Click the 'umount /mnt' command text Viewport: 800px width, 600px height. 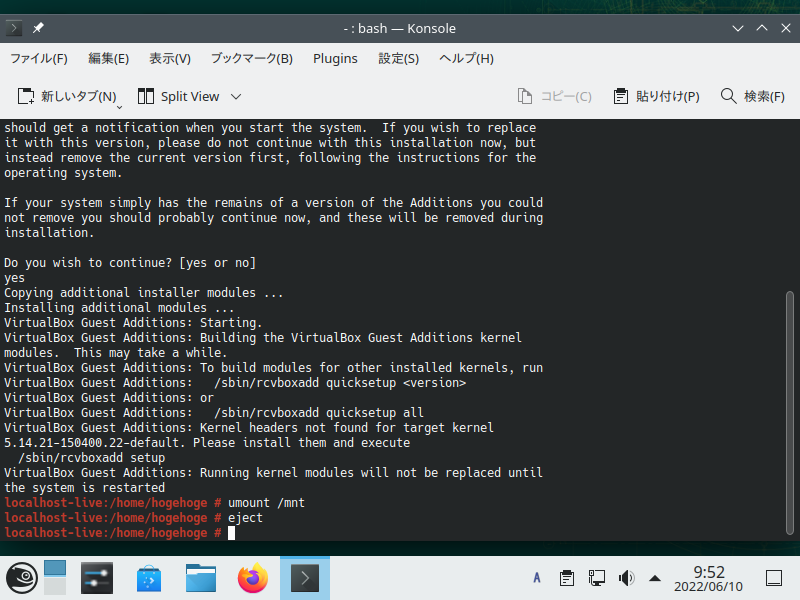click(266, 503)
